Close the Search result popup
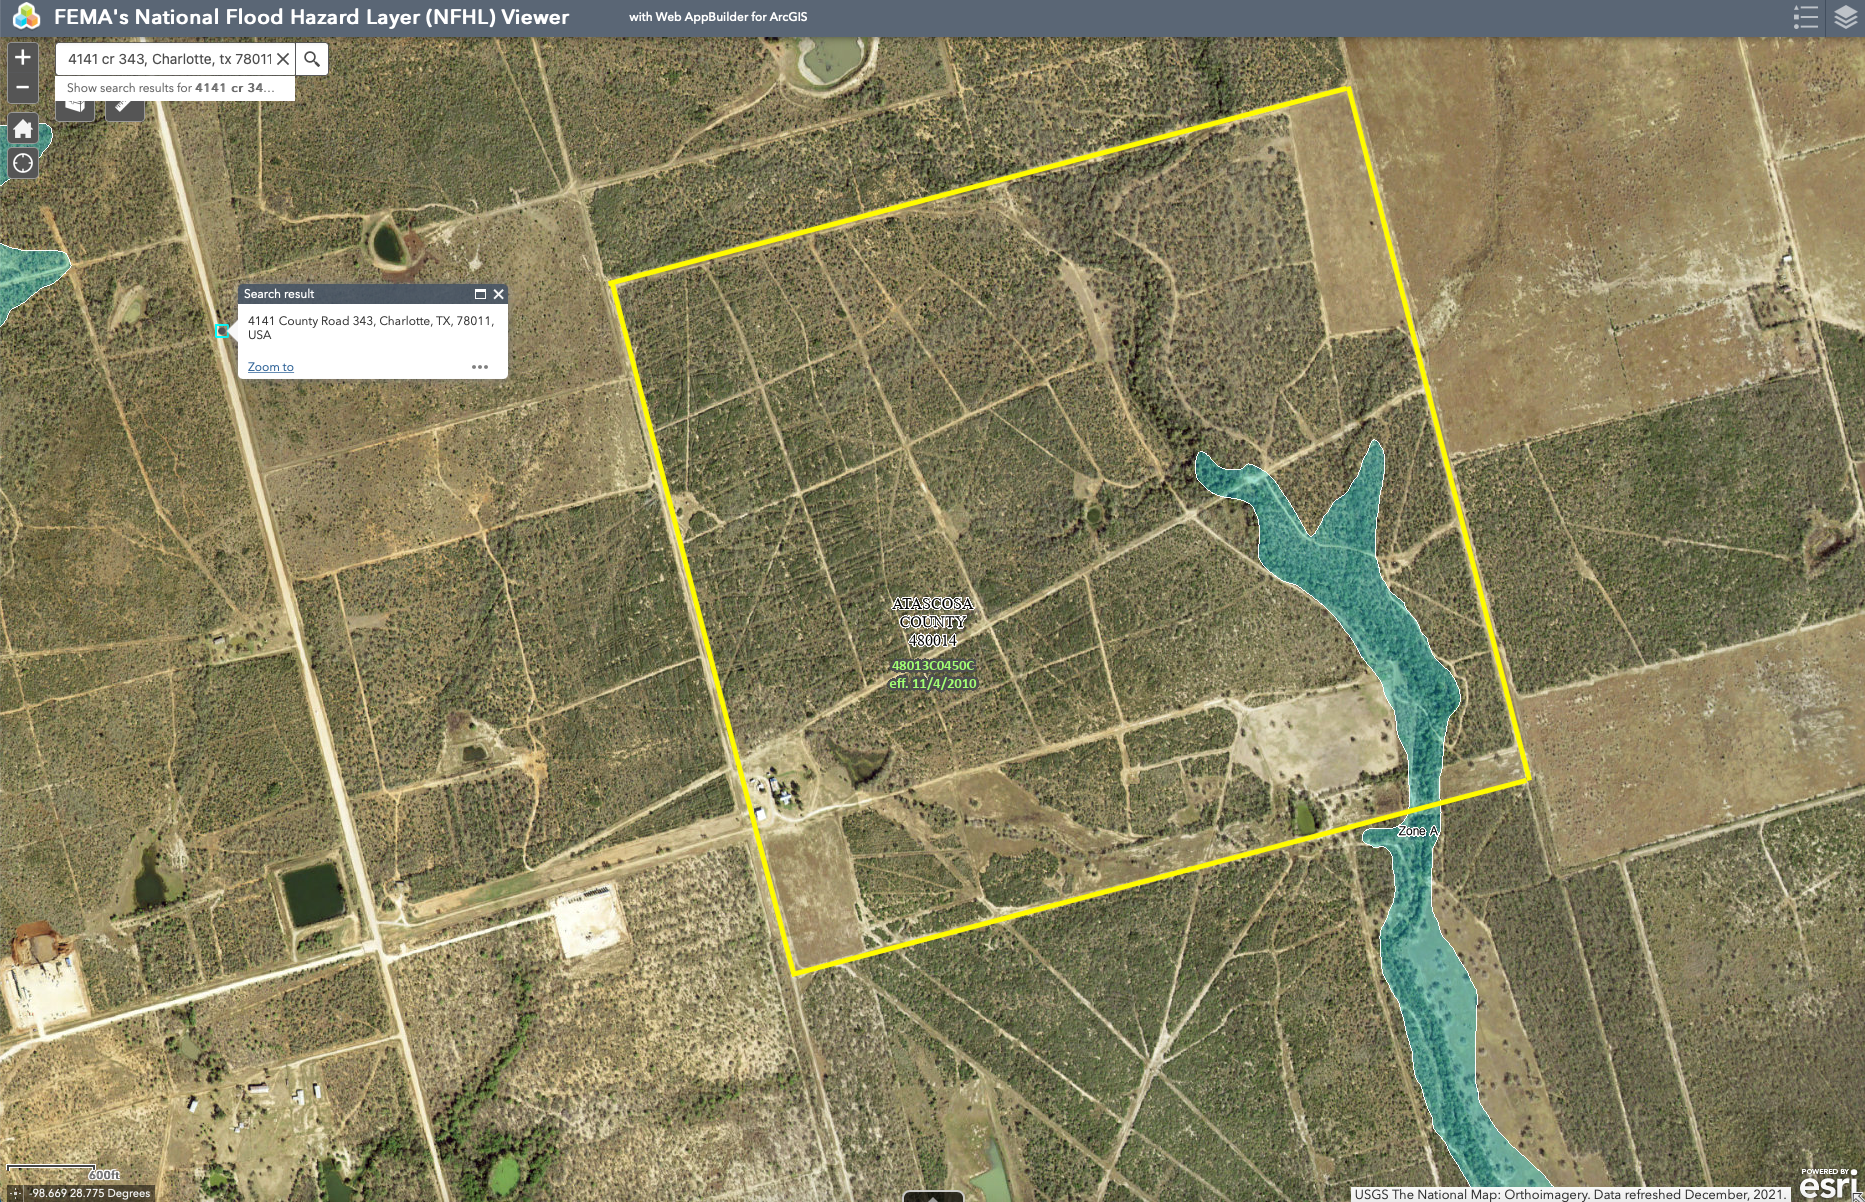 tap(498, 294)
